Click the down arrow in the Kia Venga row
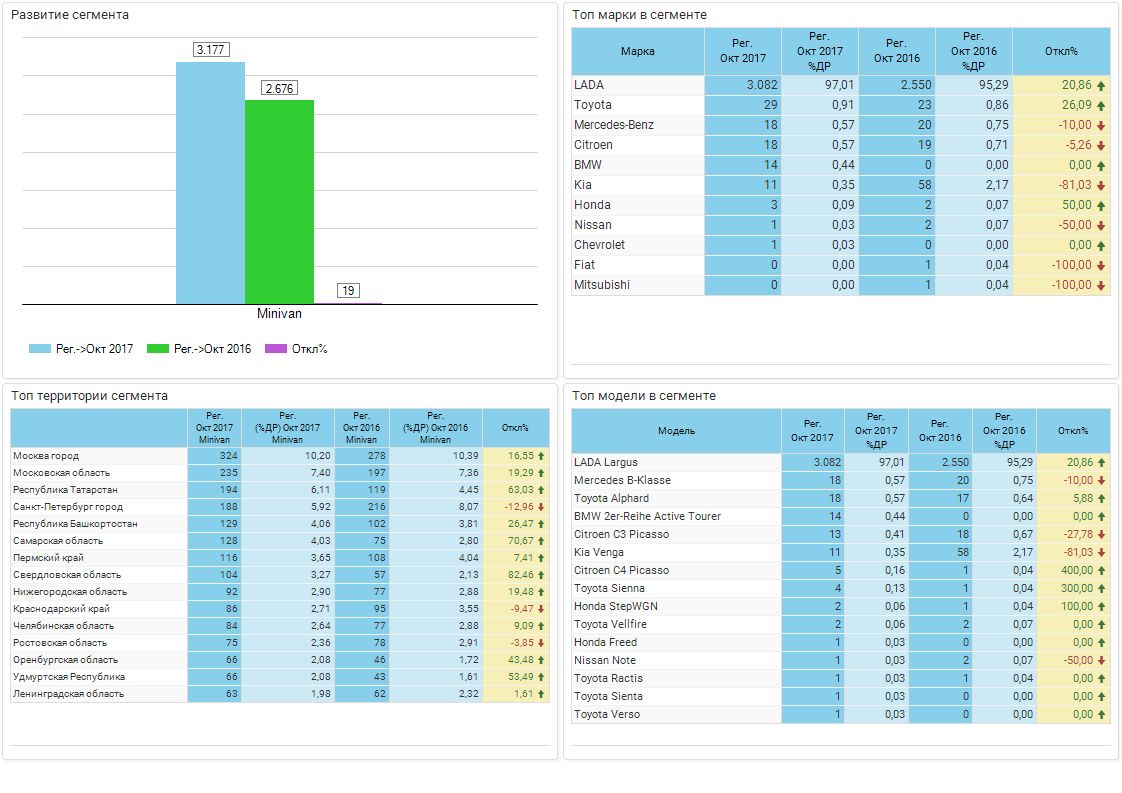Viewport: 1122px width, 793px height. 1101,553
